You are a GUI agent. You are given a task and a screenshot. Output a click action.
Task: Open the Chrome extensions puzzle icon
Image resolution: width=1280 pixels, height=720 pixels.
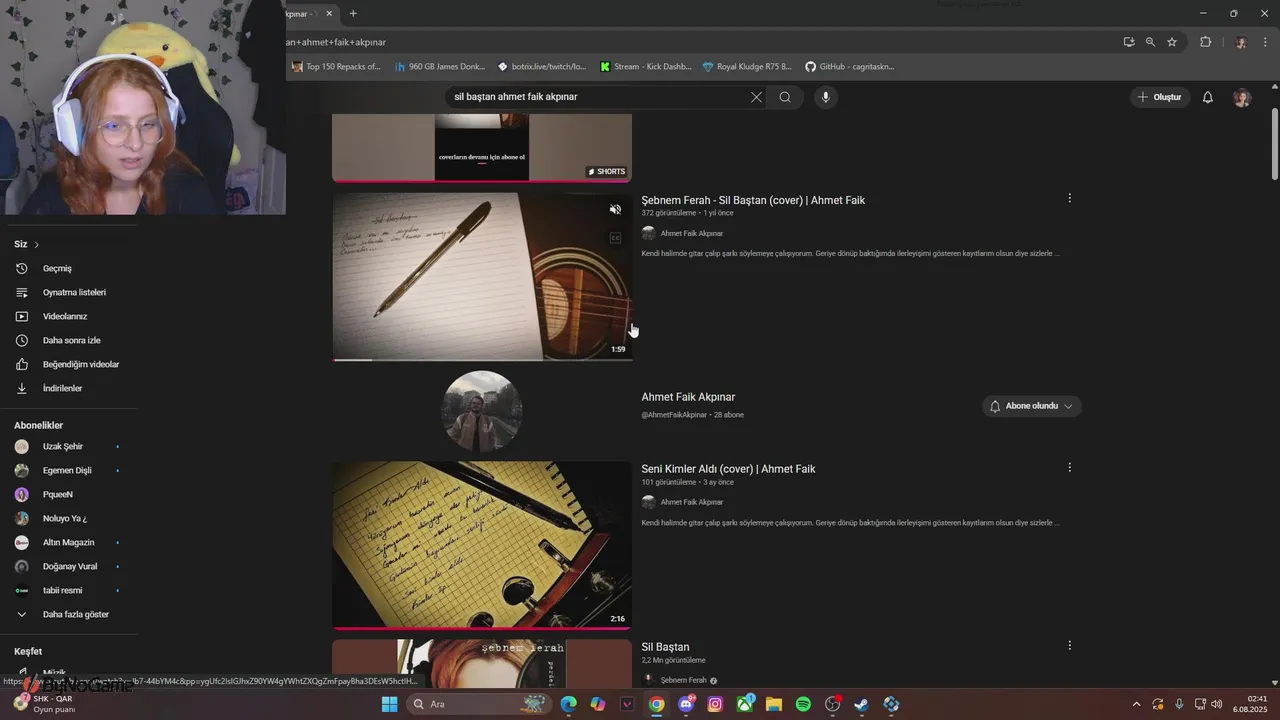(x=1205, y=42)
